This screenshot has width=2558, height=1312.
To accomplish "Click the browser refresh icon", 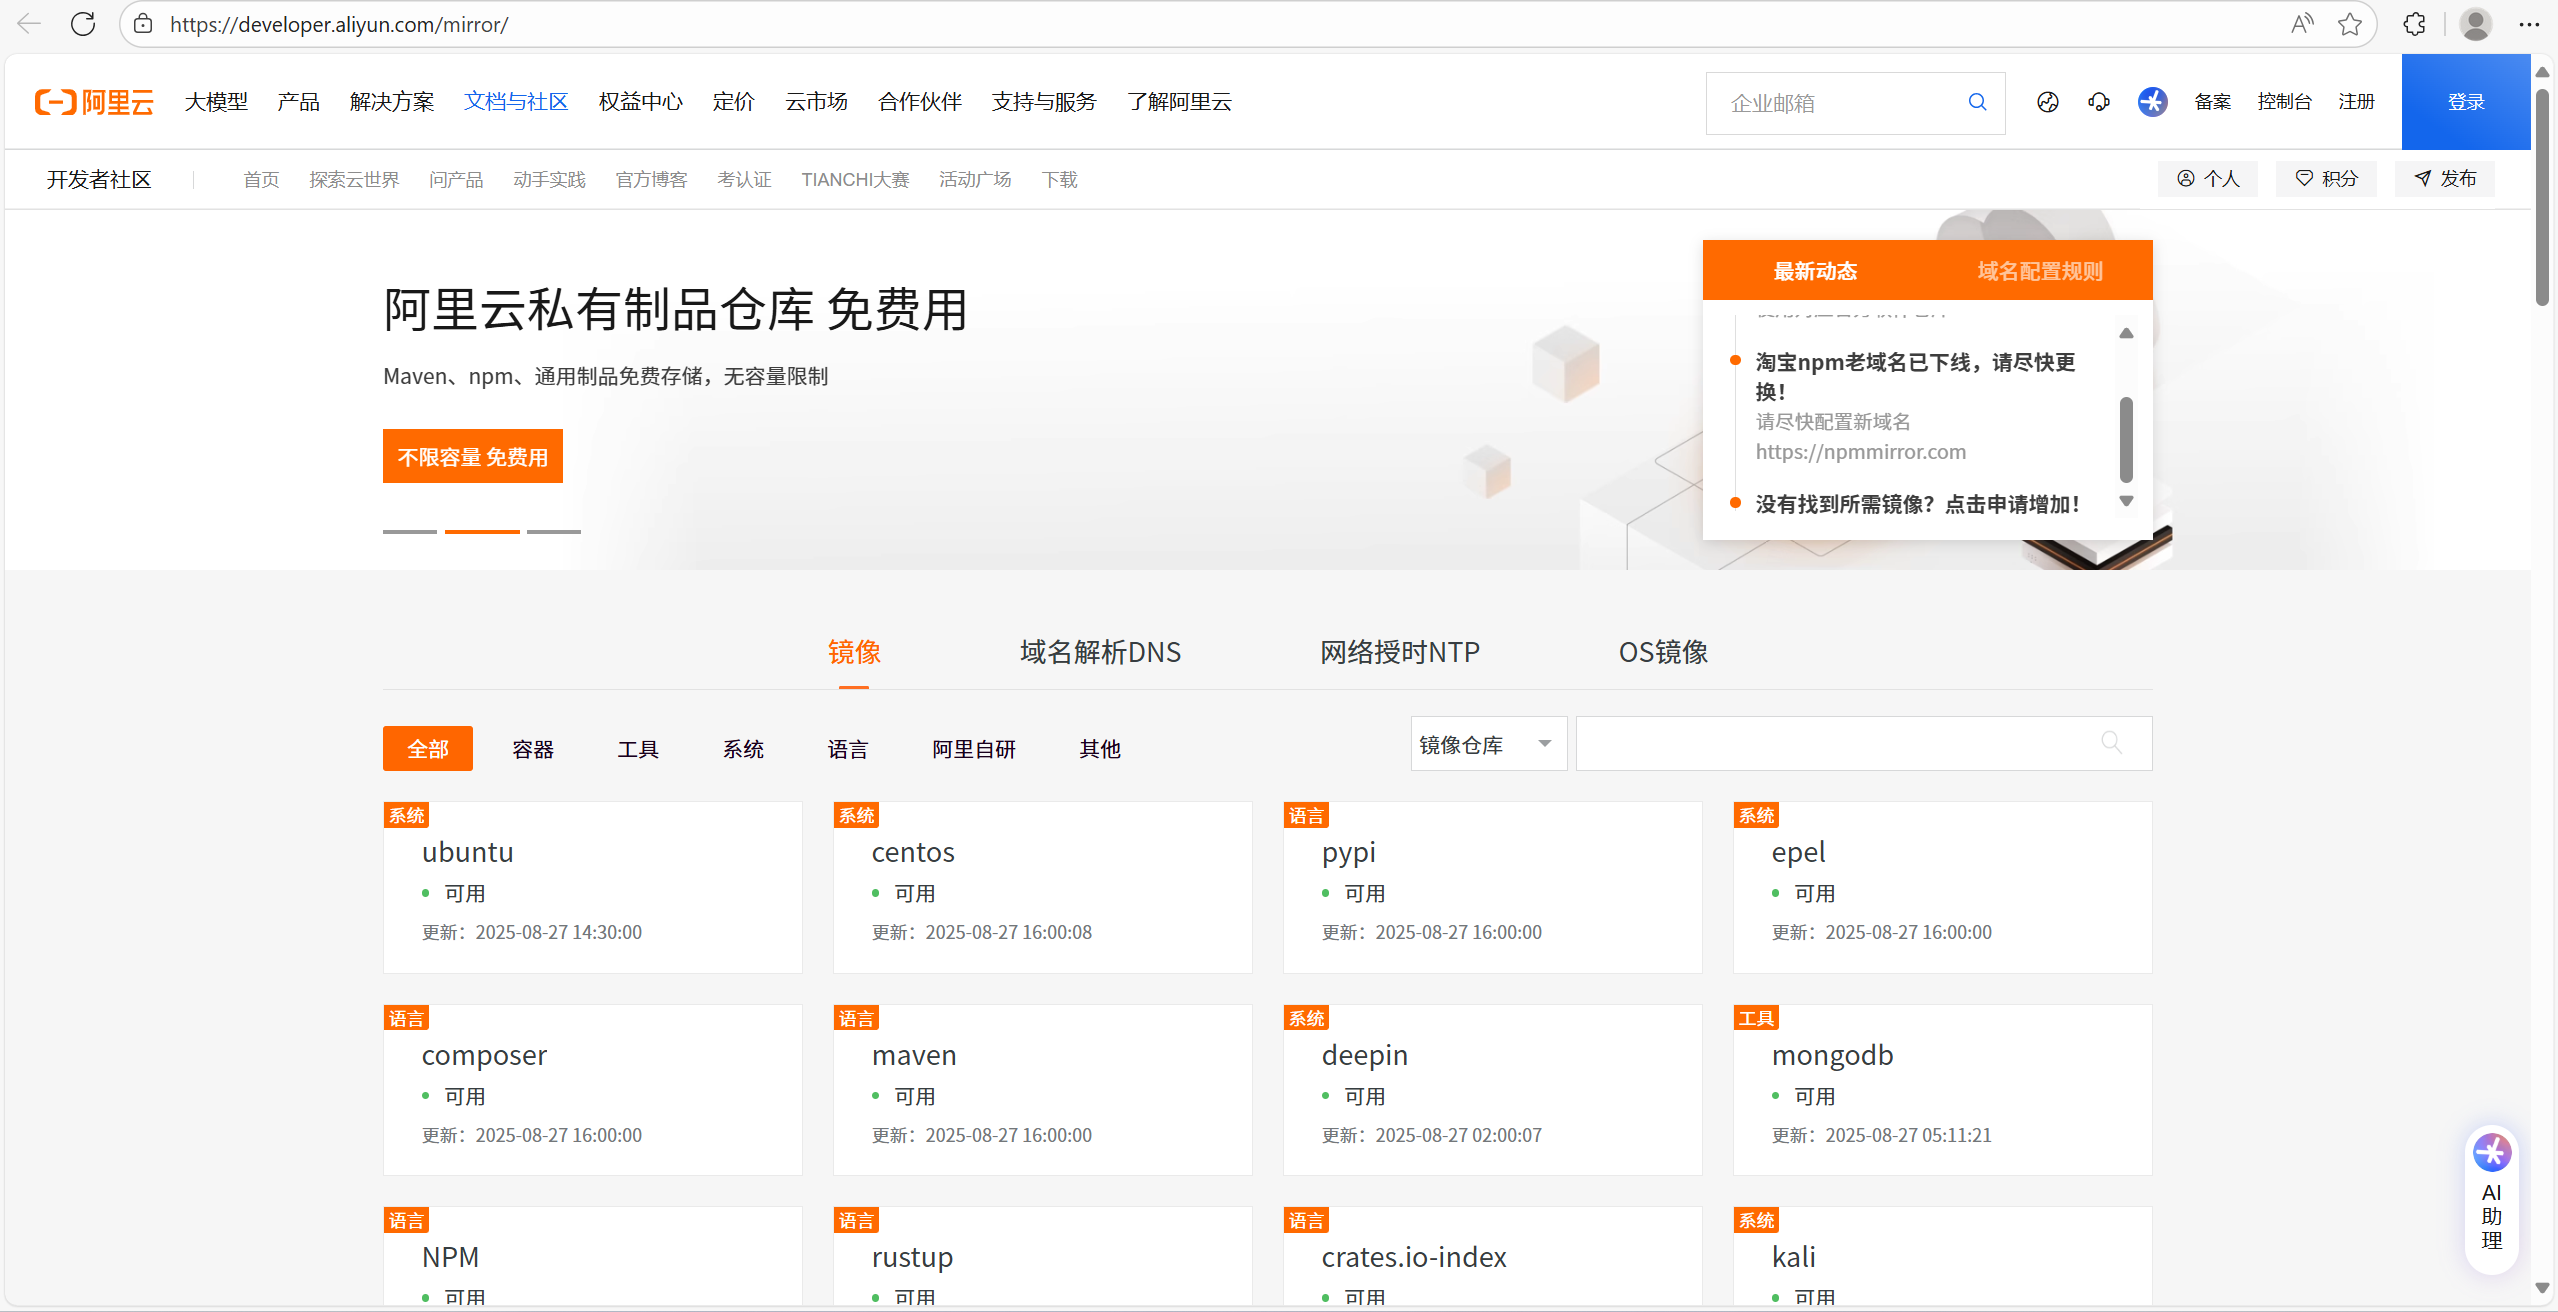I will click(83, 24).
